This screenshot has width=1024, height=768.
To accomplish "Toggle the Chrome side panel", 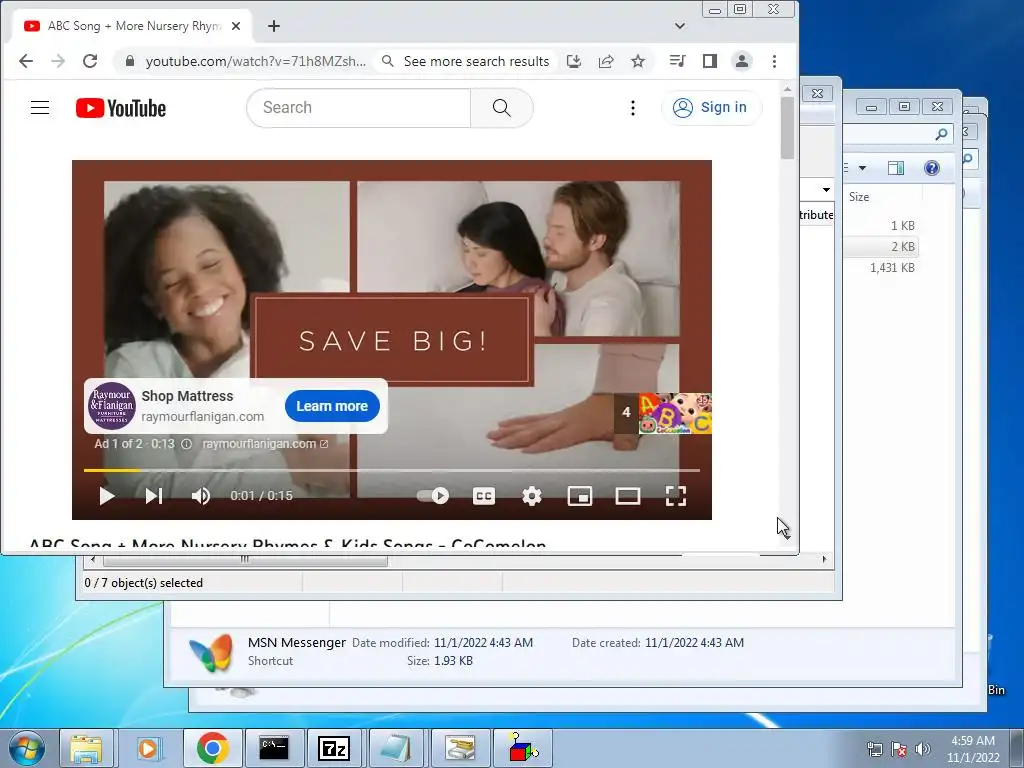I will coord(710,61).
